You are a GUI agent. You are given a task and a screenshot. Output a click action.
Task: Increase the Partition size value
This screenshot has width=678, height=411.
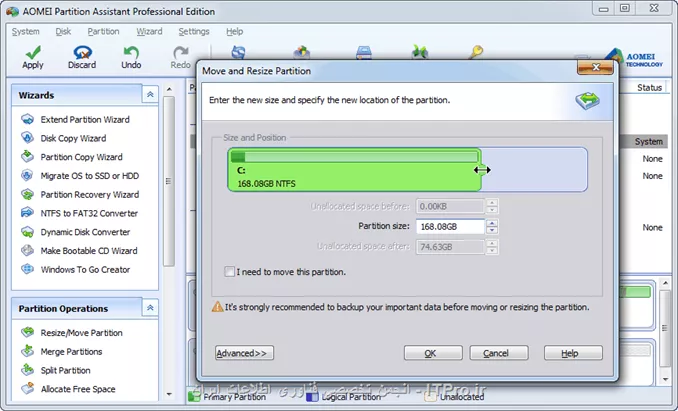(x=492, y=223)
